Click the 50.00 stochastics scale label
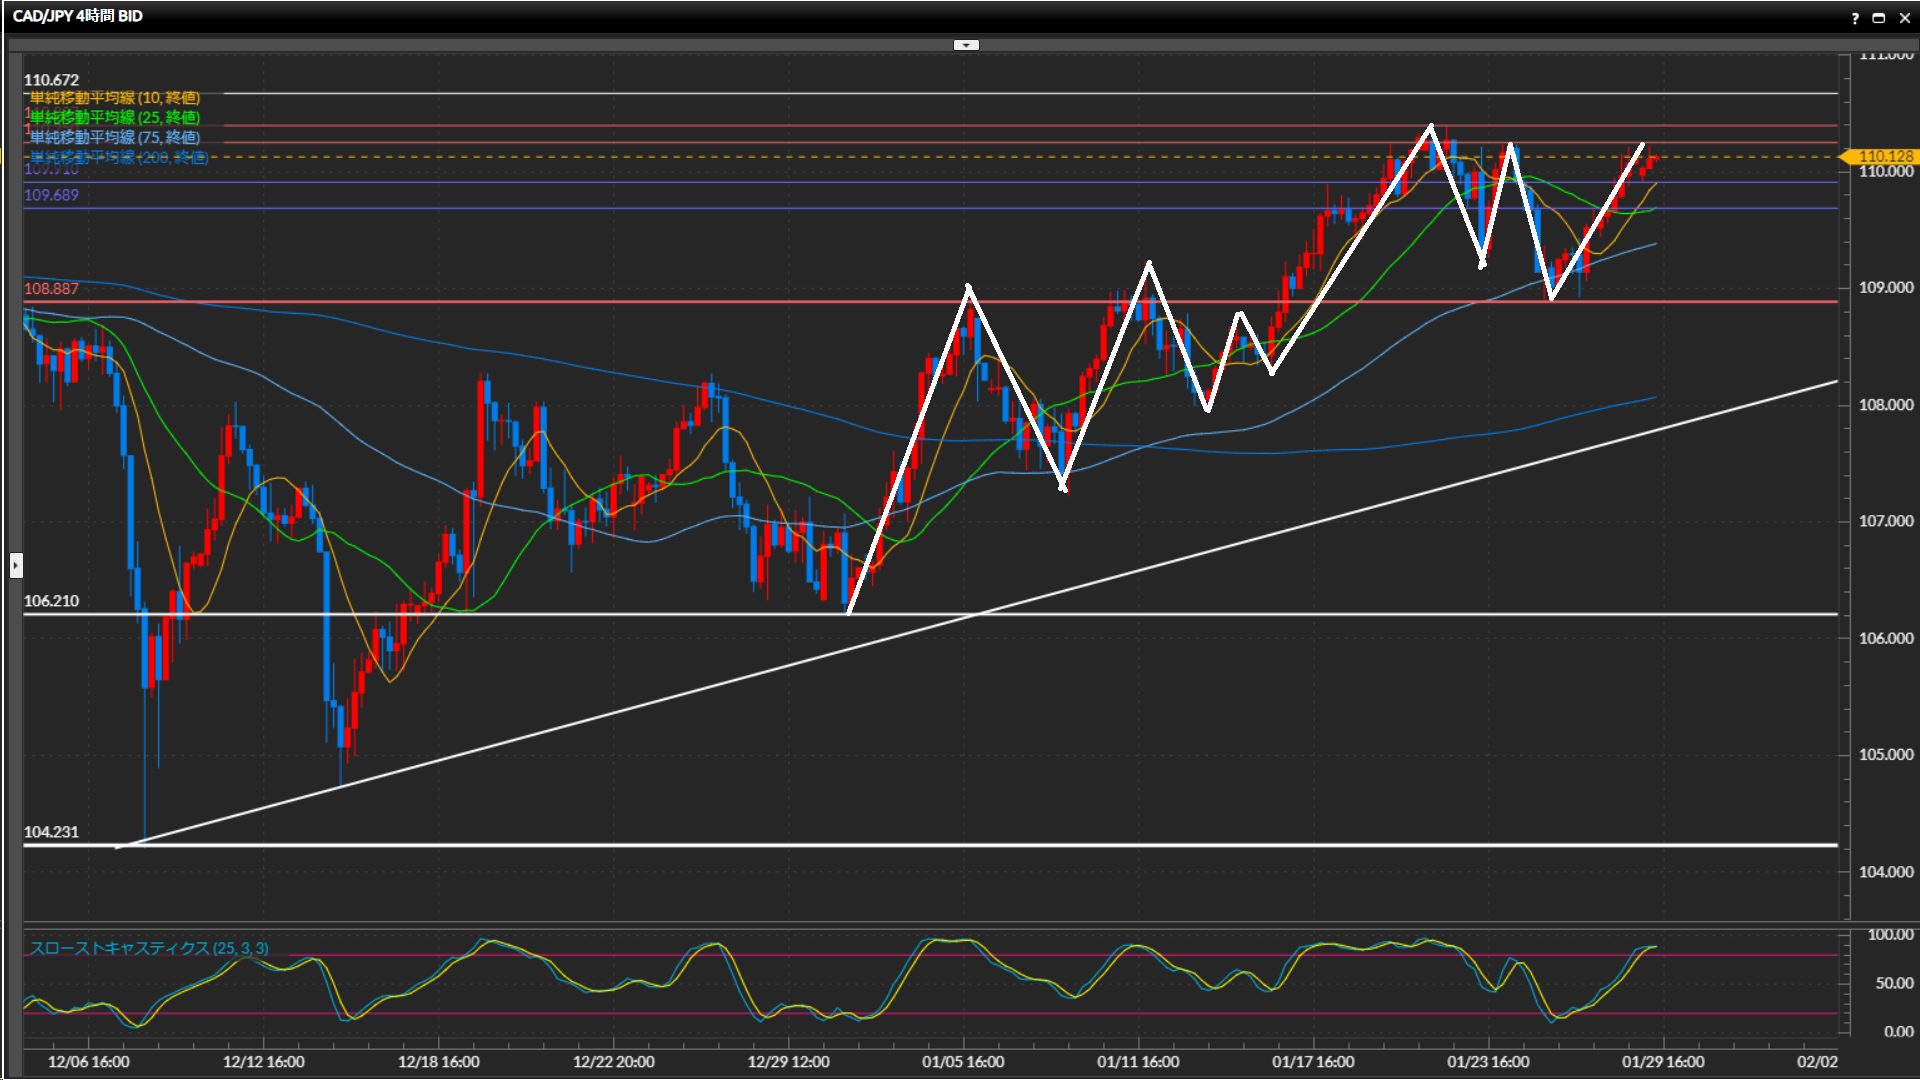 (x=1894, y=984)
